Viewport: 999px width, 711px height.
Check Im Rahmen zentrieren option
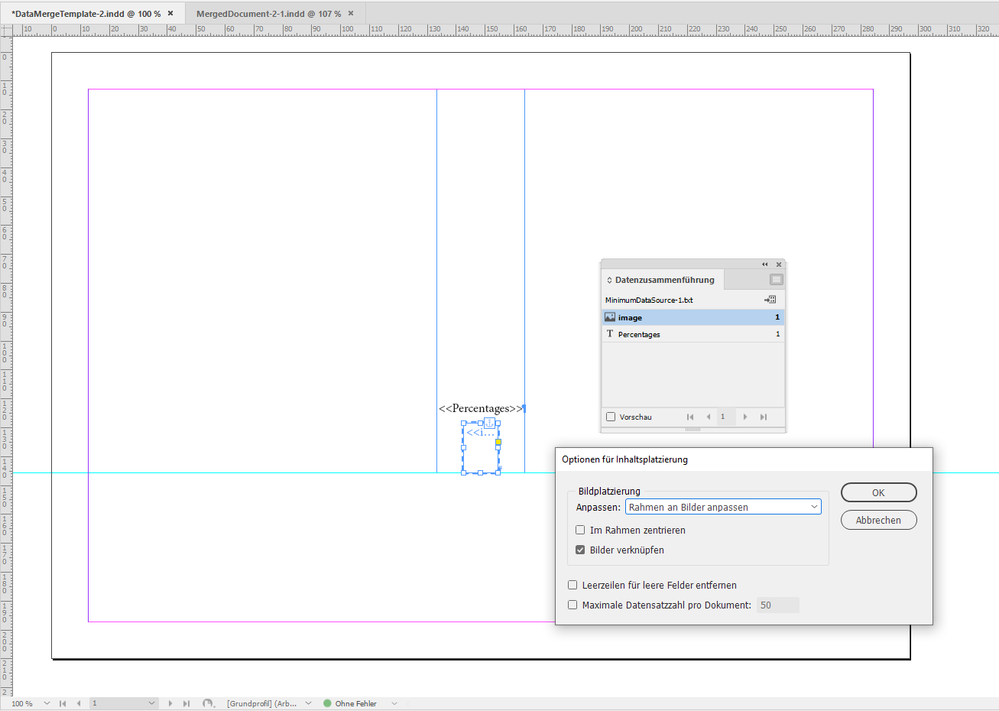580,530
